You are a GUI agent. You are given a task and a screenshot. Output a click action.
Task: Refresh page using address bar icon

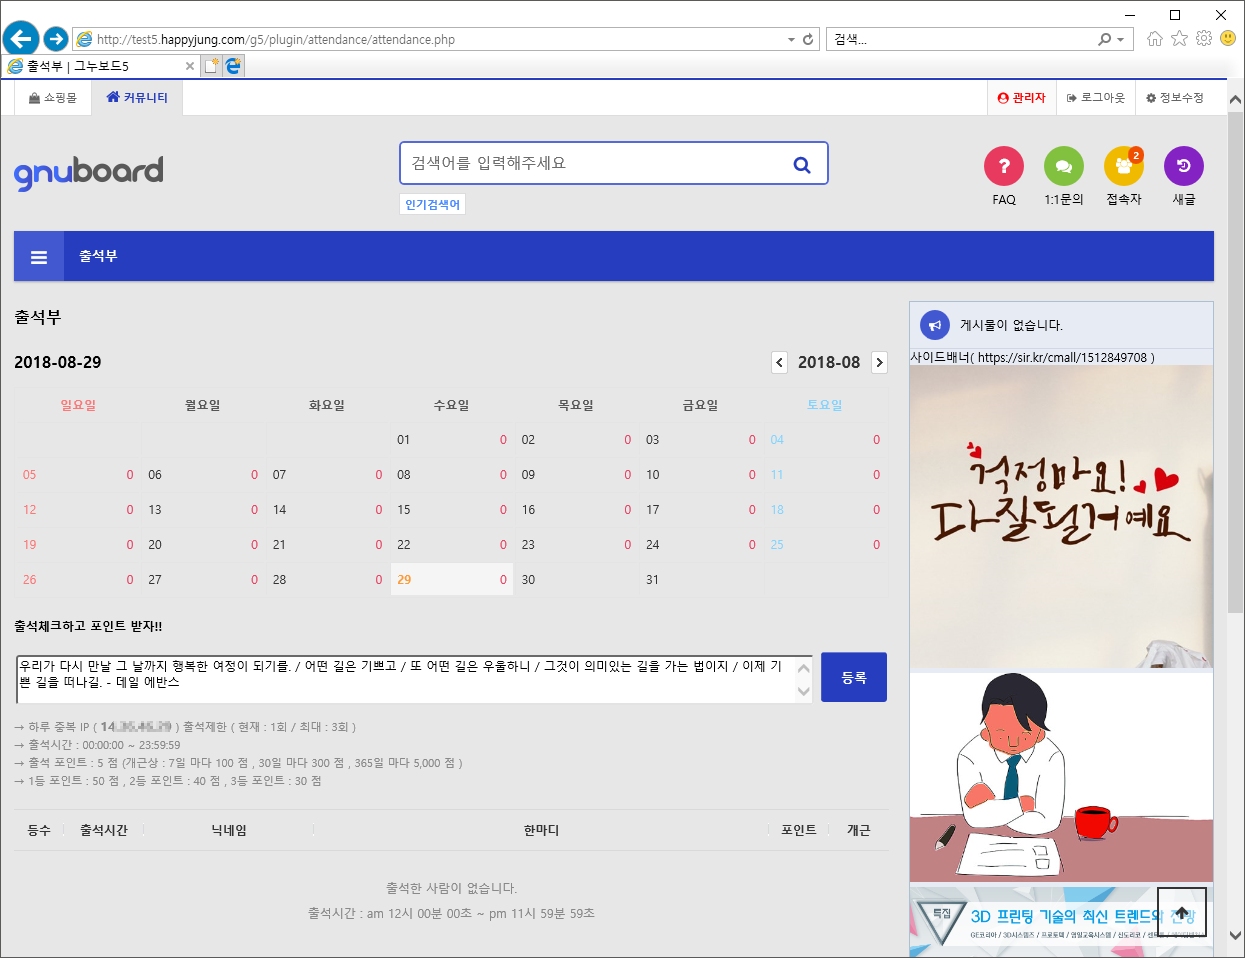pyautogui.click(x=808, y=39)
